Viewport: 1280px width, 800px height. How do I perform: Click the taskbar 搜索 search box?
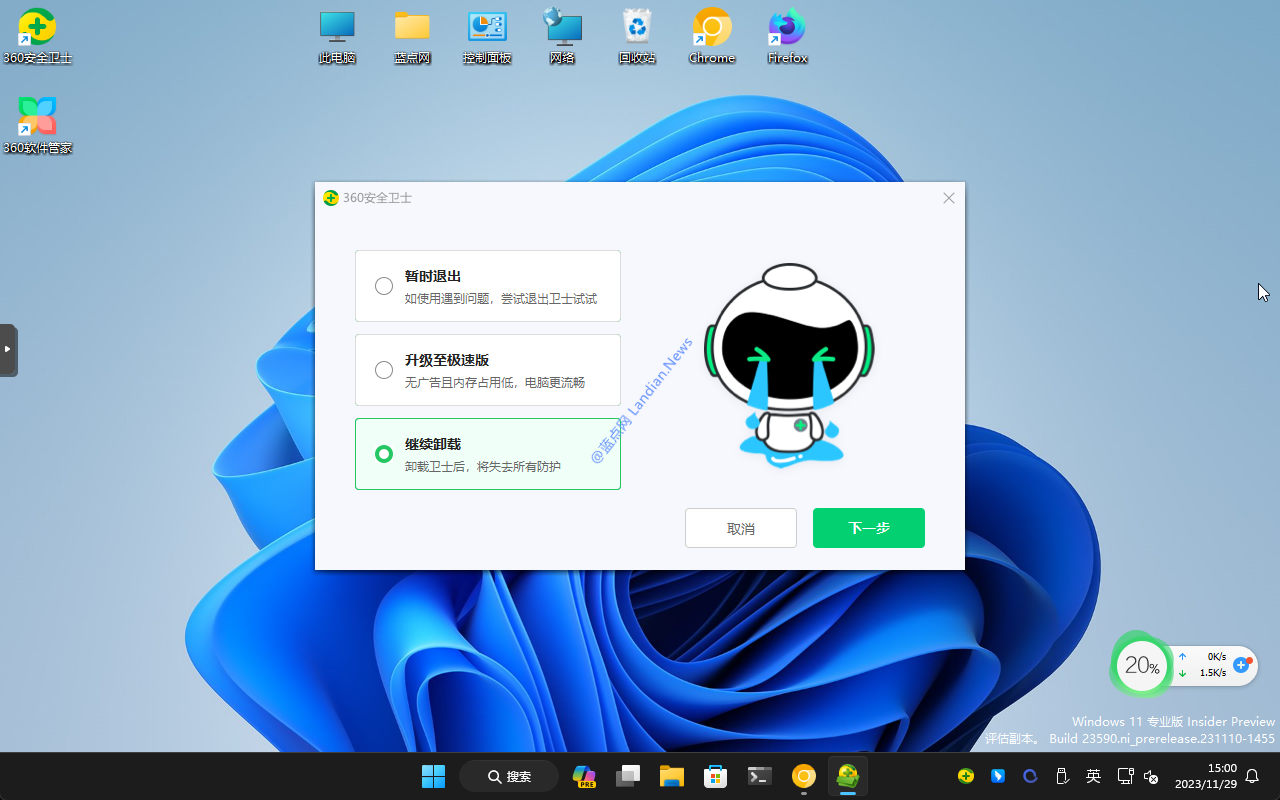[509, 776]
